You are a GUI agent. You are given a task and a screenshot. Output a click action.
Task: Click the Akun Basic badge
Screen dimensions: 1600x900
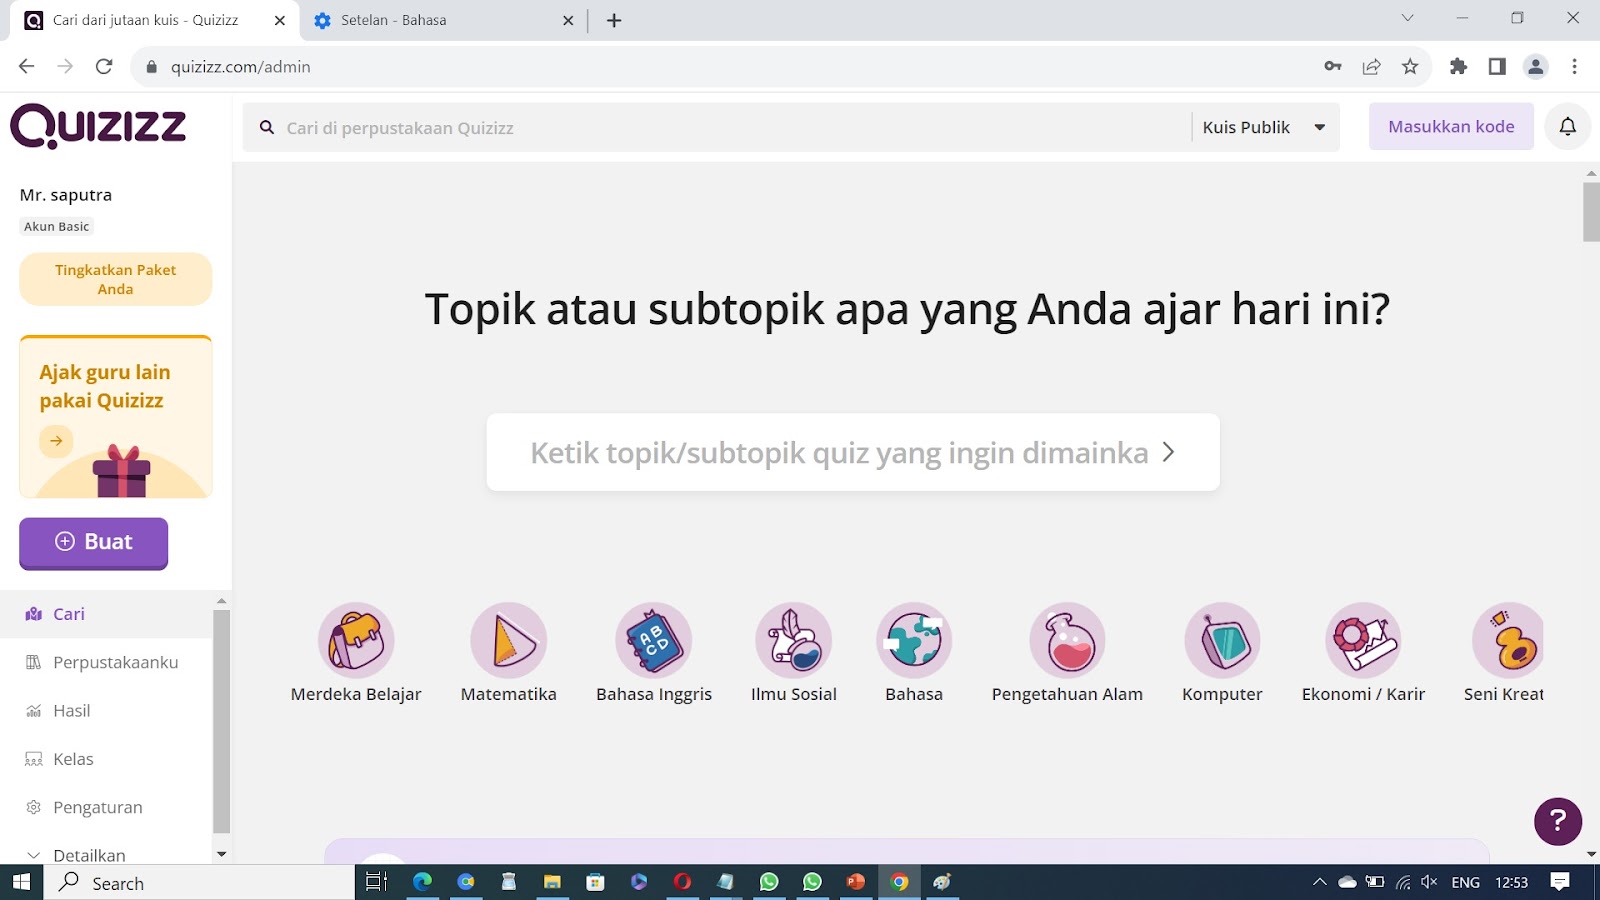57,227
